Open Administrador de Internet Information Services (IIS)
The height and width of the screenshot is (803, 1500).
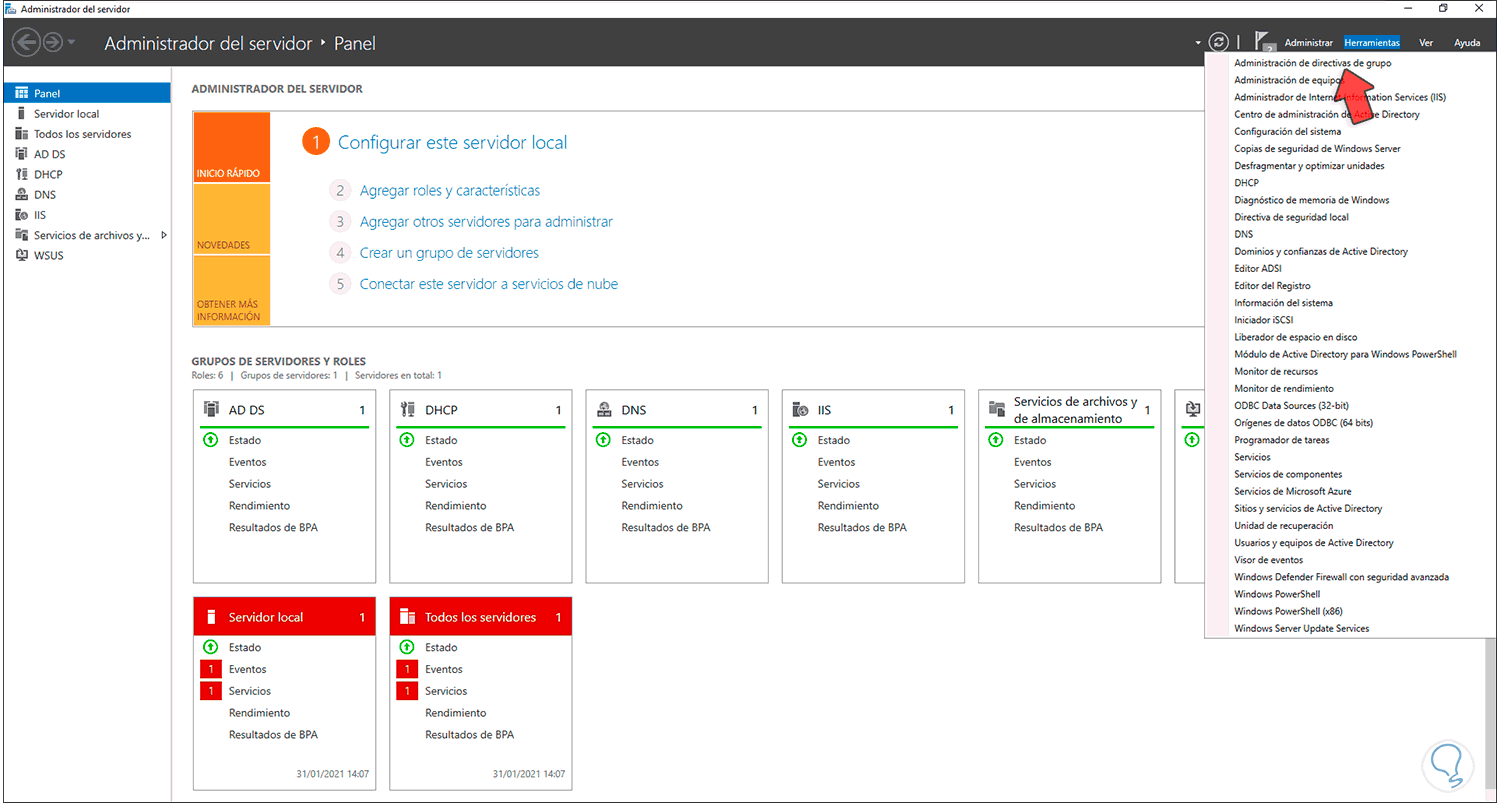click(1340, 98)
